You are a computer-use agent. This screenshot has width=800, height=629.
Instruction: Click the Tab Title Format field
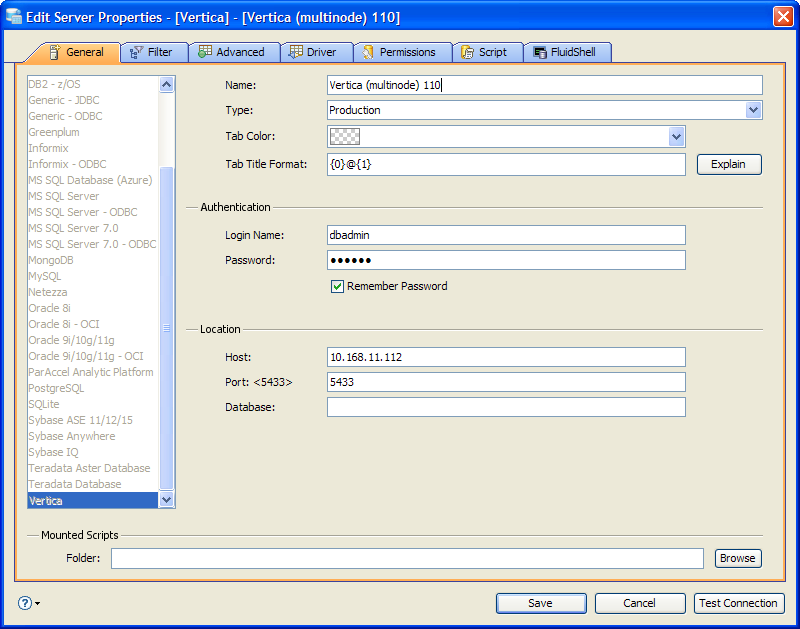(x=506, y=164)
